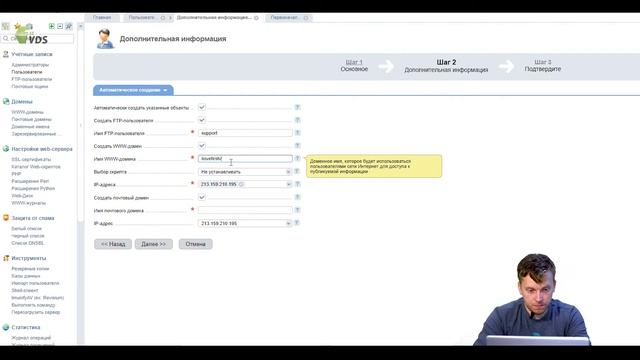Go back to Шаг 1 Основное

[354, 65]
